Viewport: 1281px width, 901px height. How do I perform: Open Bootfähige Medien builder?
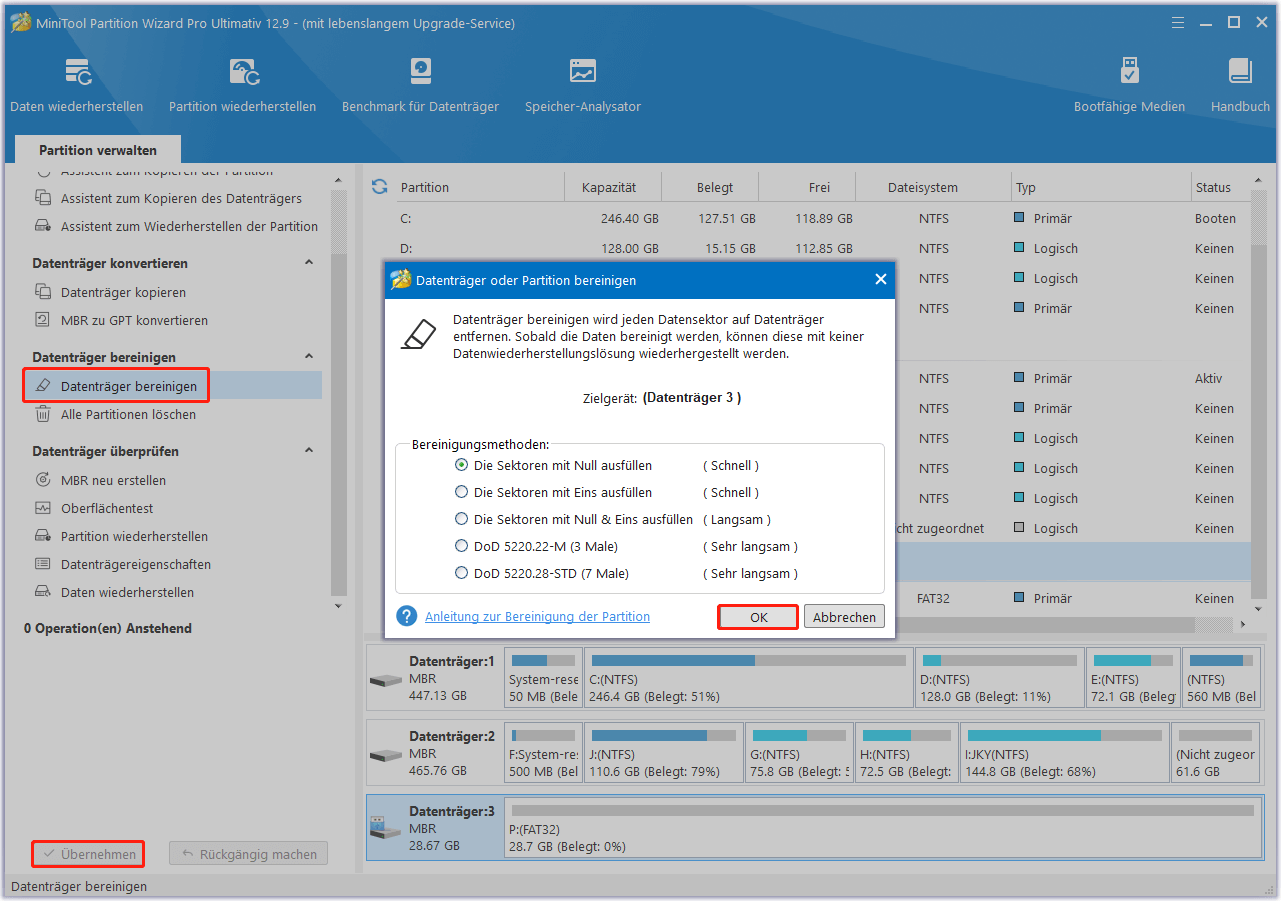1129,84
